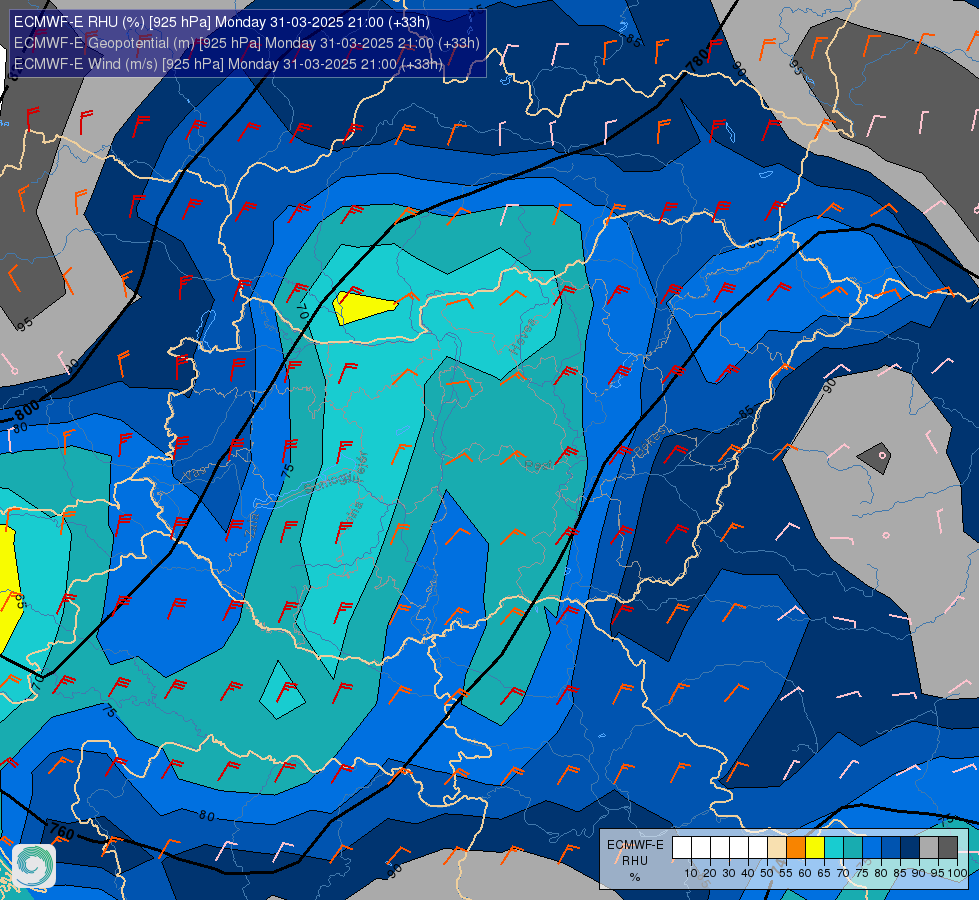Click the legend scale value 10
Screen dimensions: 979x900
click(x=691, y=873)
